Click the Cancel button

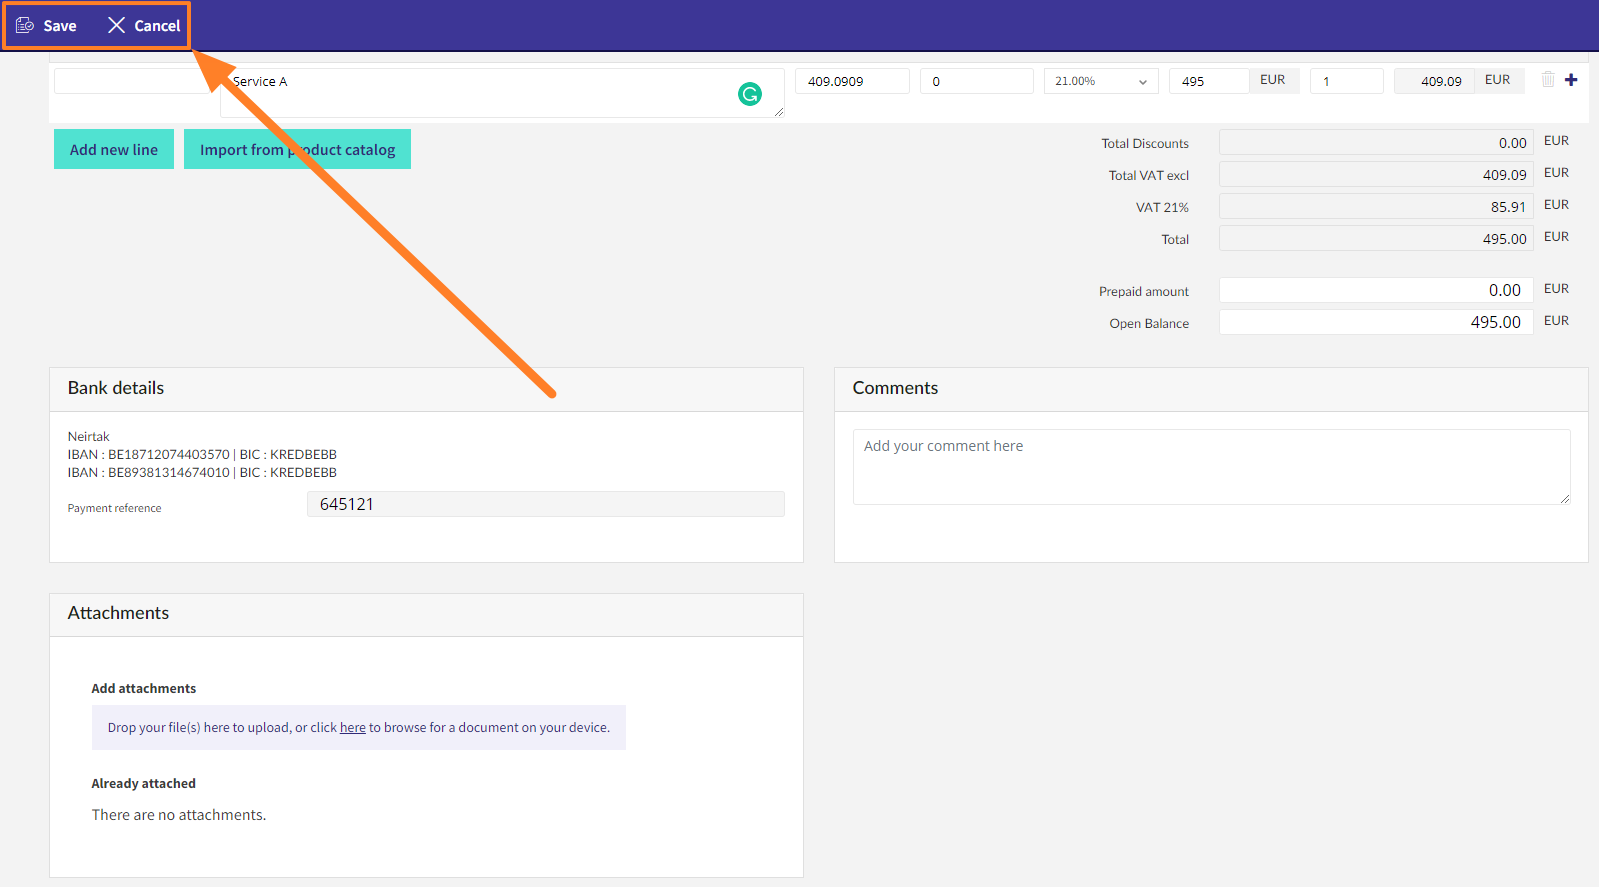click(x=144, y=26)
